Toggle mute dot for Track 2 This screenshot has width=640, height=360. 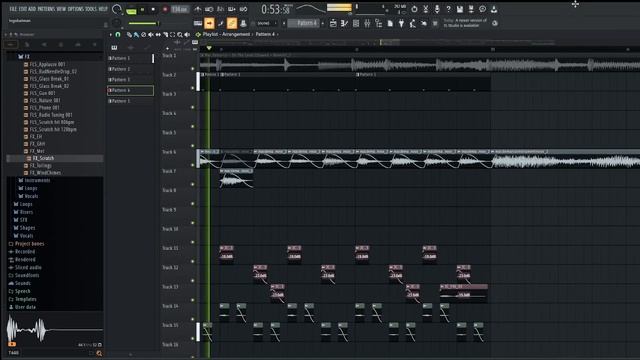193,88
